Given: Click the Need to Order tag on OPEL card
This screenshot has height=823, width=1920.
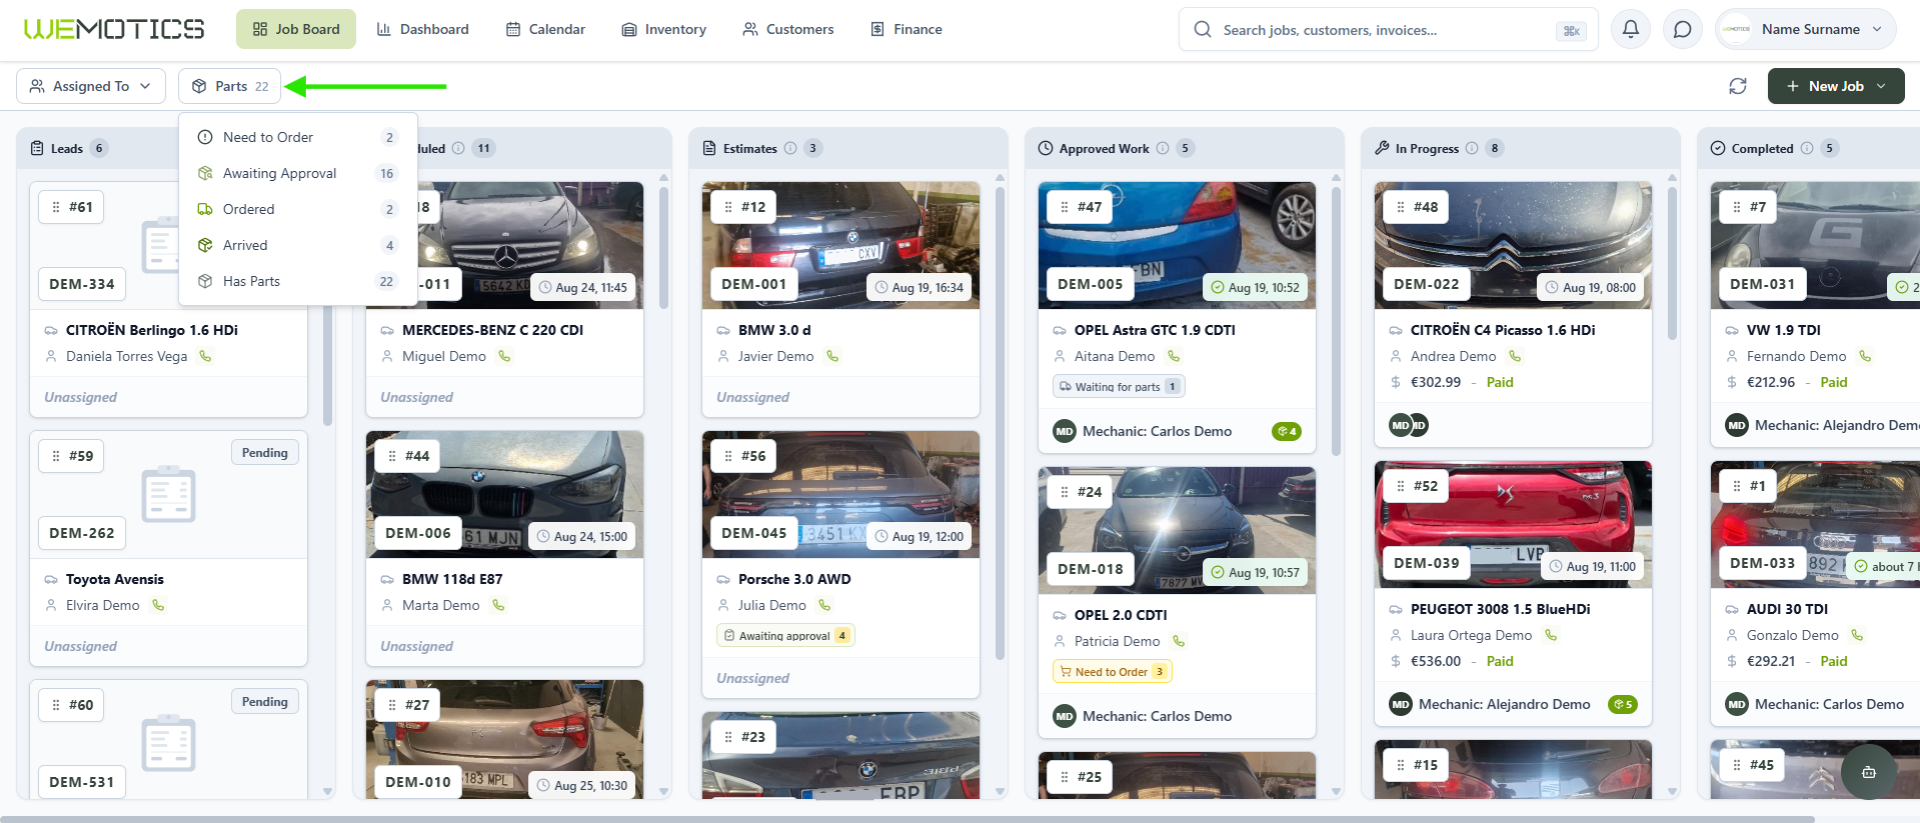Looking at the screenshot, I should [x=1112, y=671].
